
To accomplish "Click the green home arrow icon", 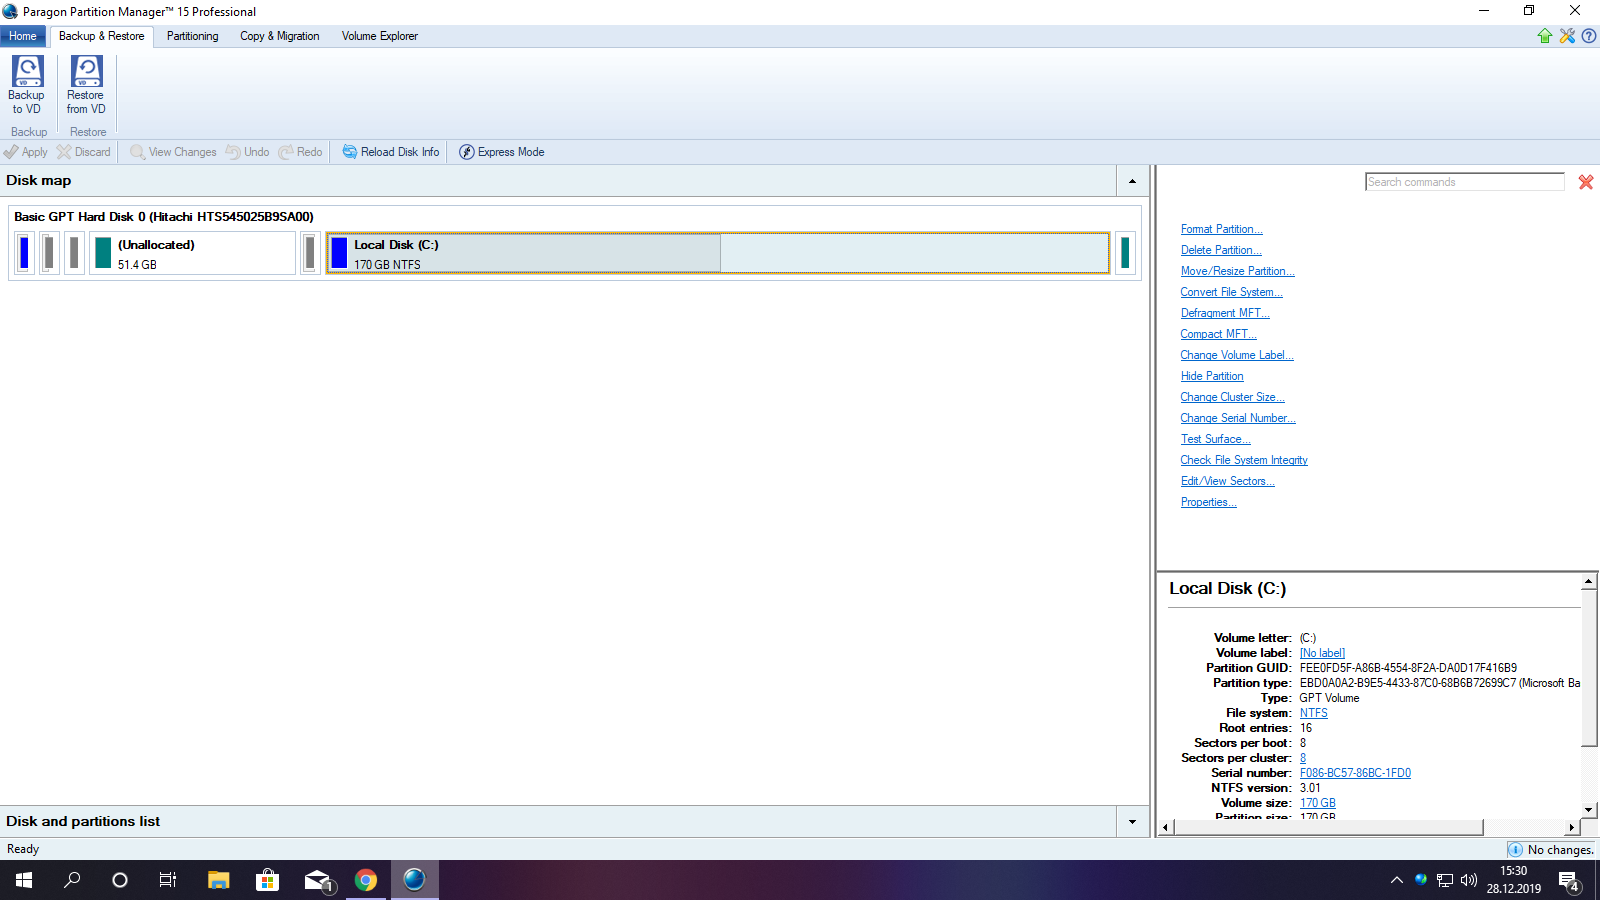I will pos(1545,36).
